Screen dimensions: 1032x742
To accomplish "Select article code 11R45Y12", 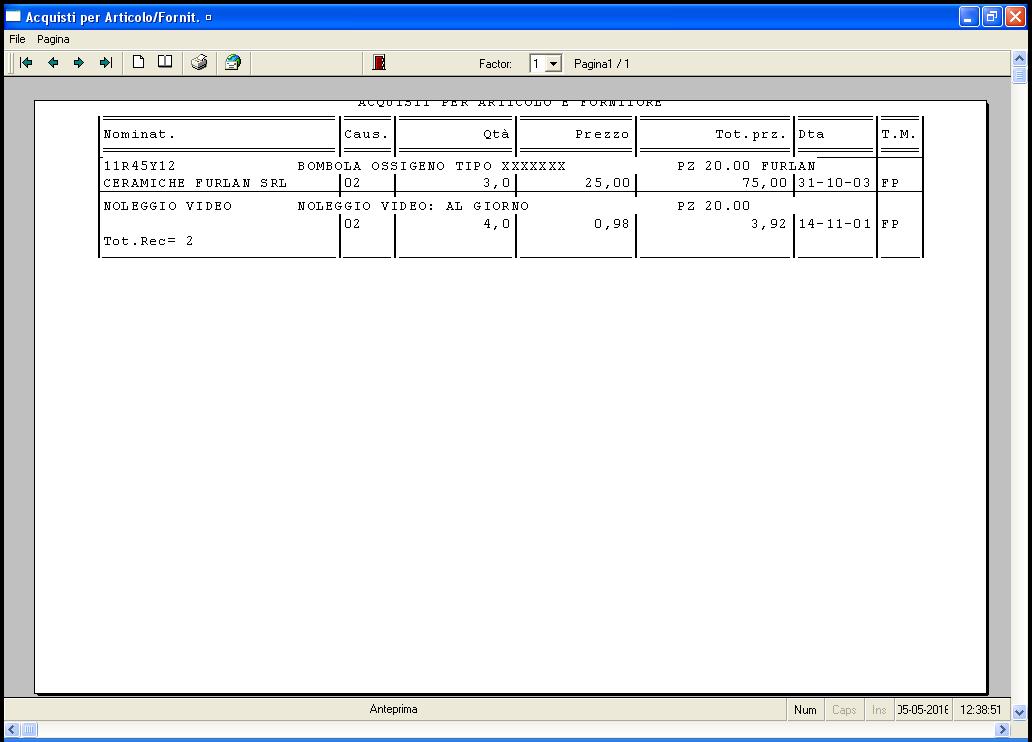I will tap(140, 166).
